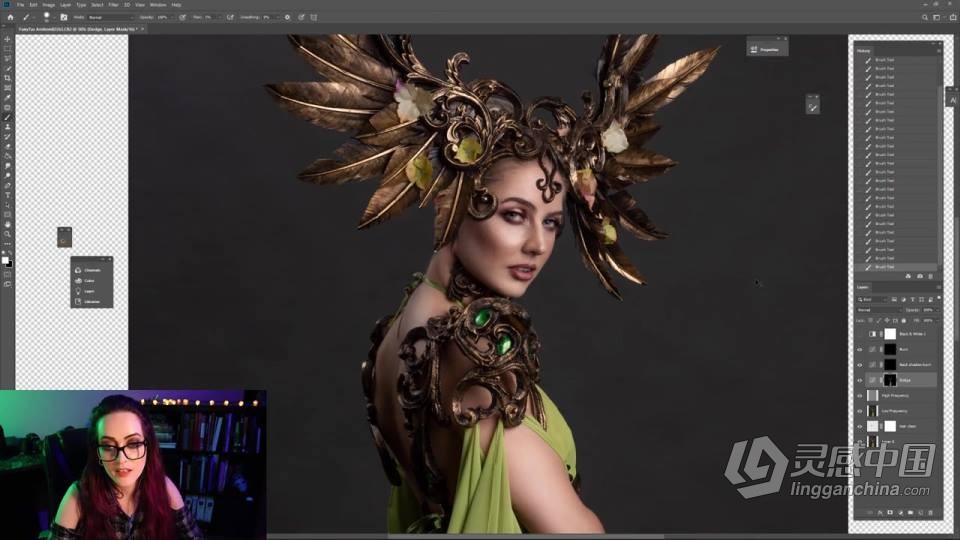The image size is (960, 540).
Task: Click the Home icon in options bar
Action: coord(10,17)
